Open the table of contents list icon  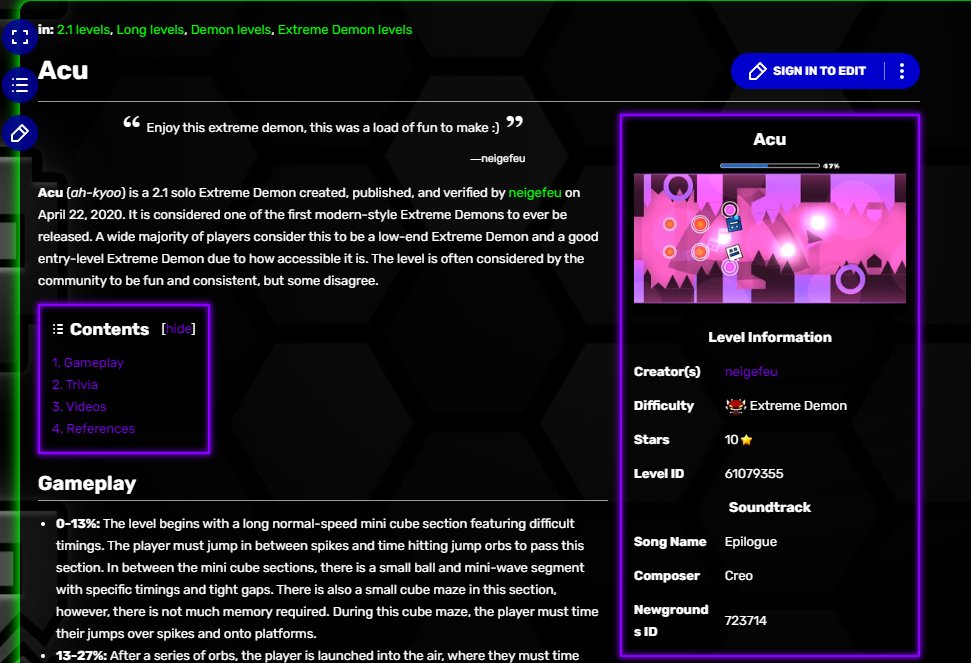coord(20,85)
